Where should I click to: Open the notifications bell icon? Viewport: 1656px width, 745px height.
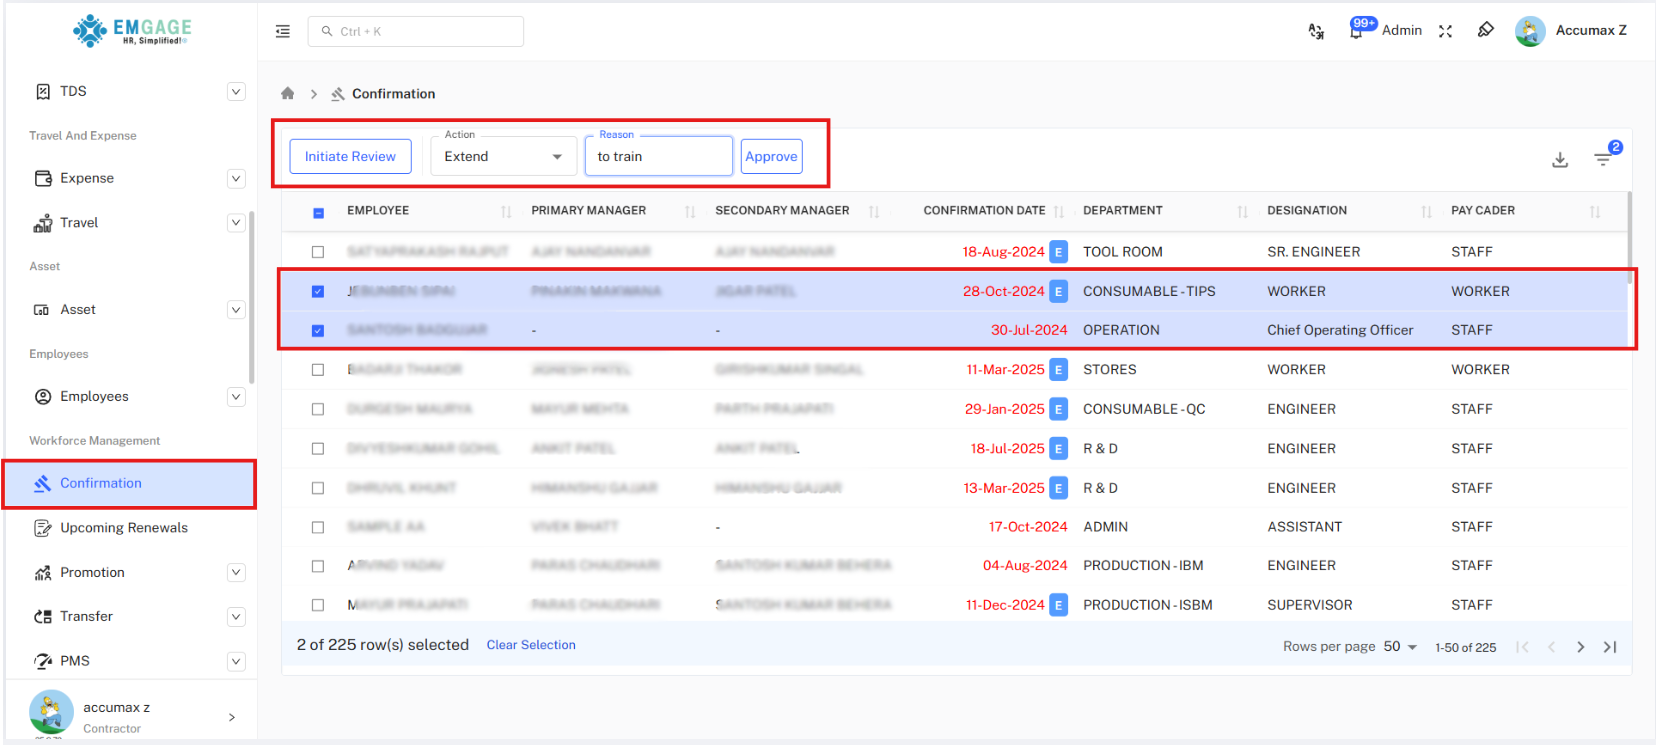(1356, 31)
